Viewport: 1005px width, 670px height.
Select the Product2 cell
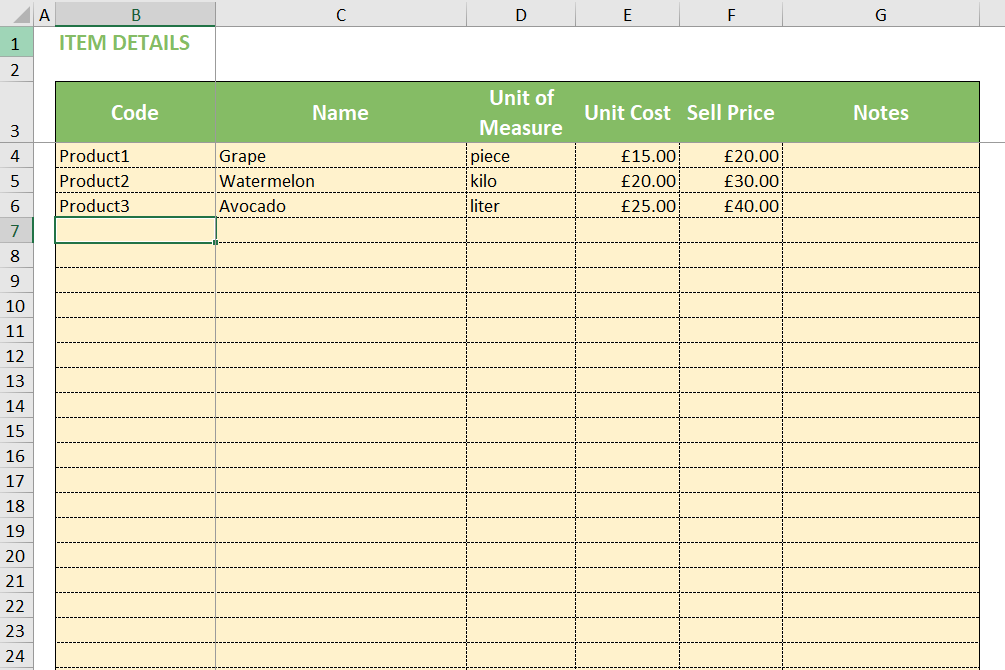[135, 181]
